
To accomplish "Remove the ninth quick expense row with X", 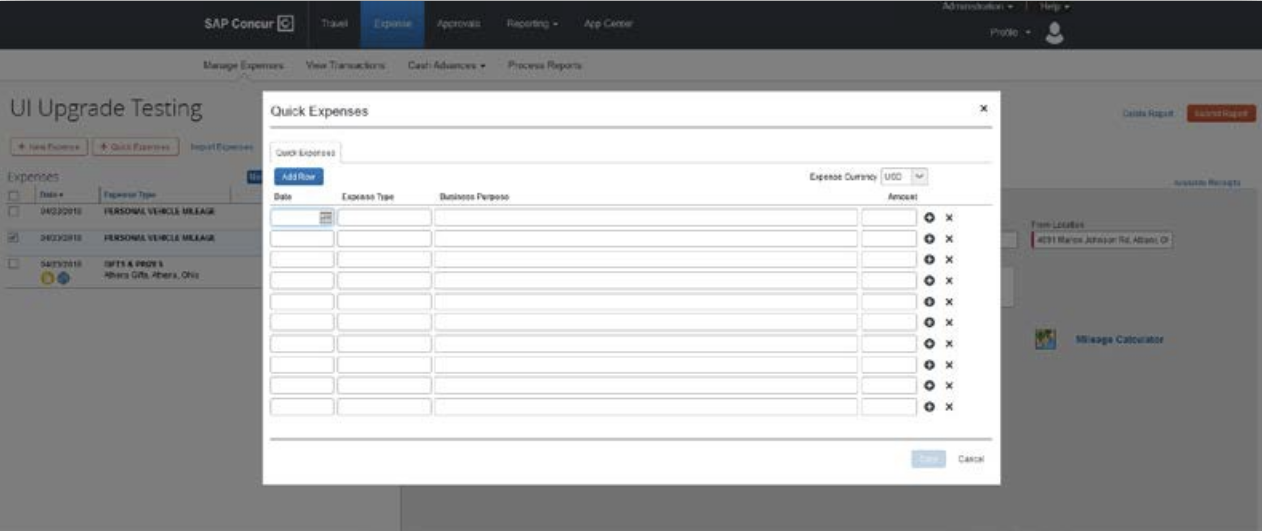I will 949,385.
